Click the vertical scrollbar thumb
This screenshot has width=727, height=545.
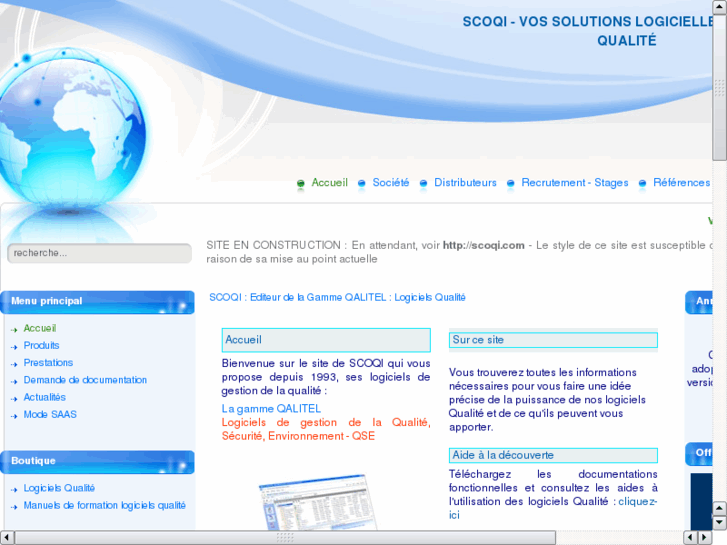720,87
